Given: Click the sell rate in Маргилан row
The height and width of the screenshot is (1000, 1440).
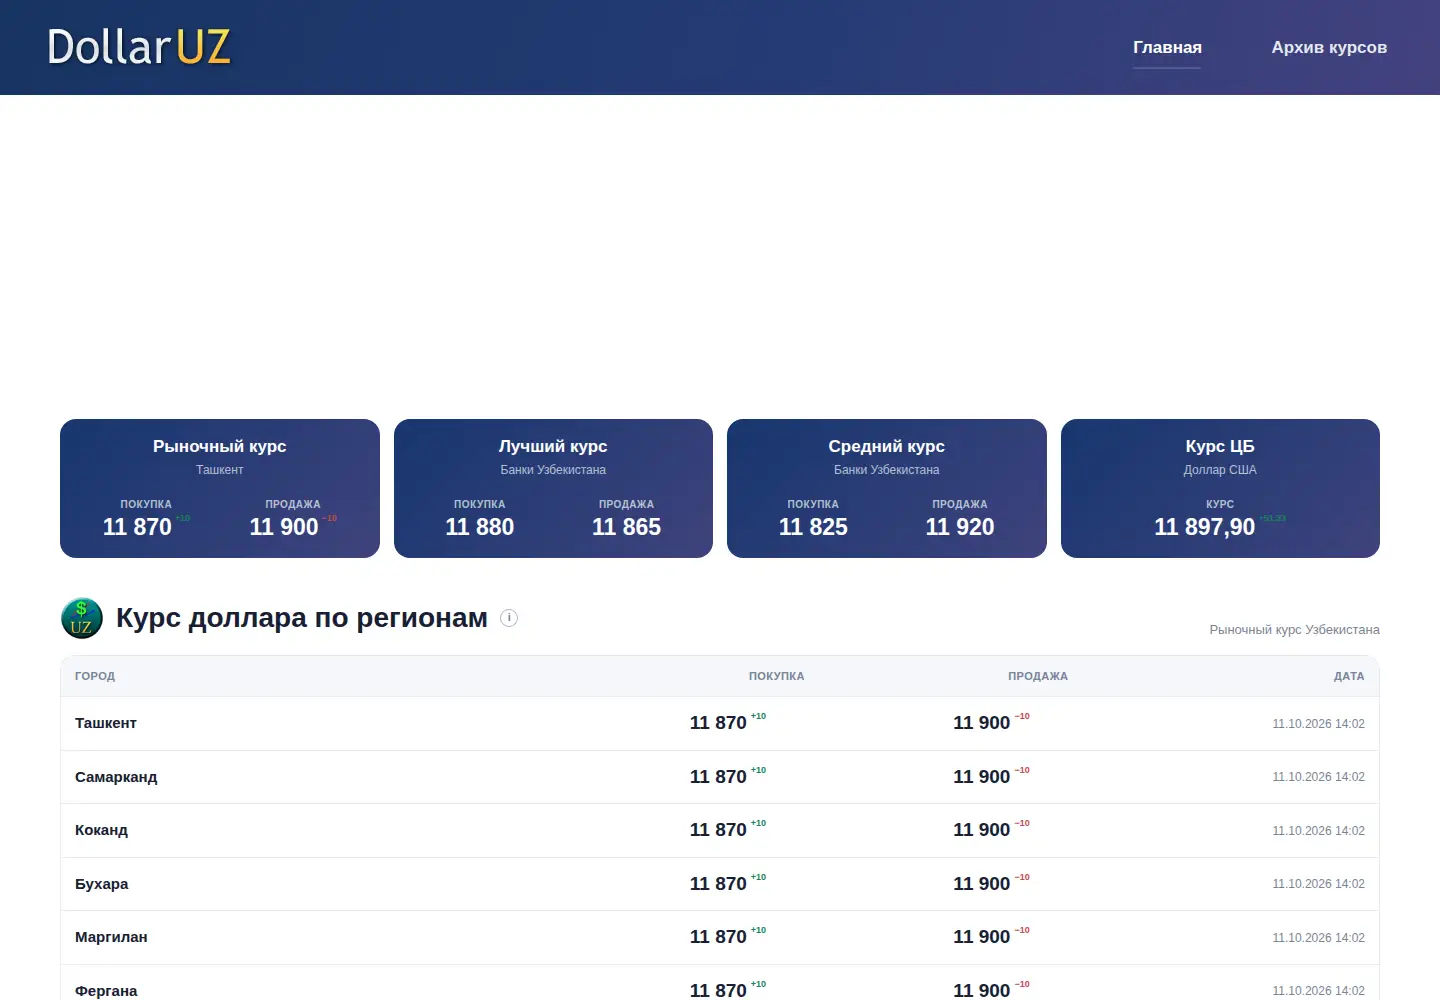Looking at the screenshot, I should (981, 937).
